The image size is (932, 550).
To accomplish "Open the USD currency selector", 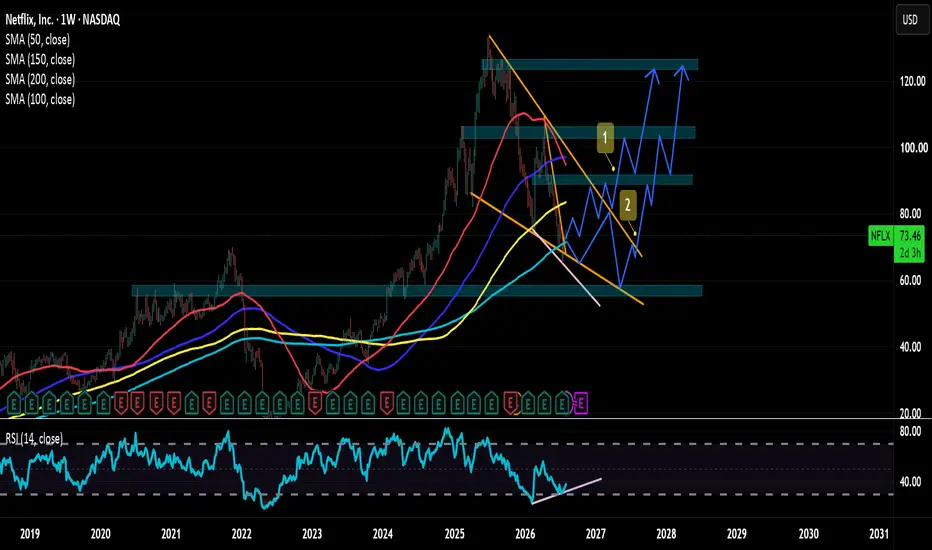I will click(x=910, y=20).
